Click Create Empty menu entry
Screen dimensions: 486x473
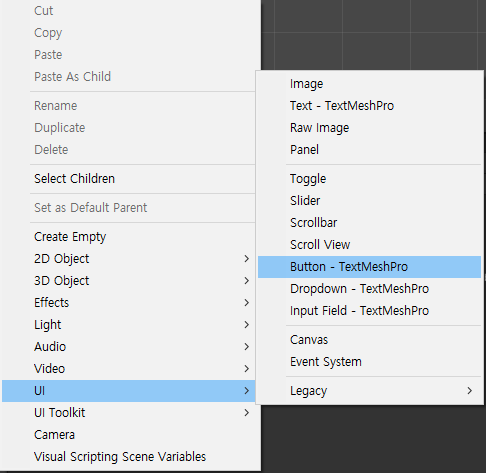pyautogui.click(x=129, y=237)
